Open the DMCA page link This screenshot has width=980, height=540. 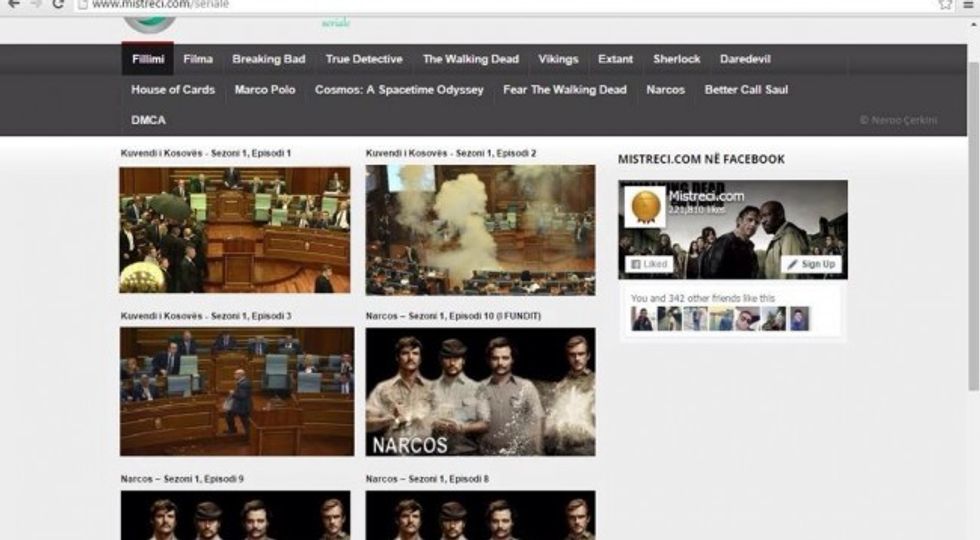pos(148,120)
